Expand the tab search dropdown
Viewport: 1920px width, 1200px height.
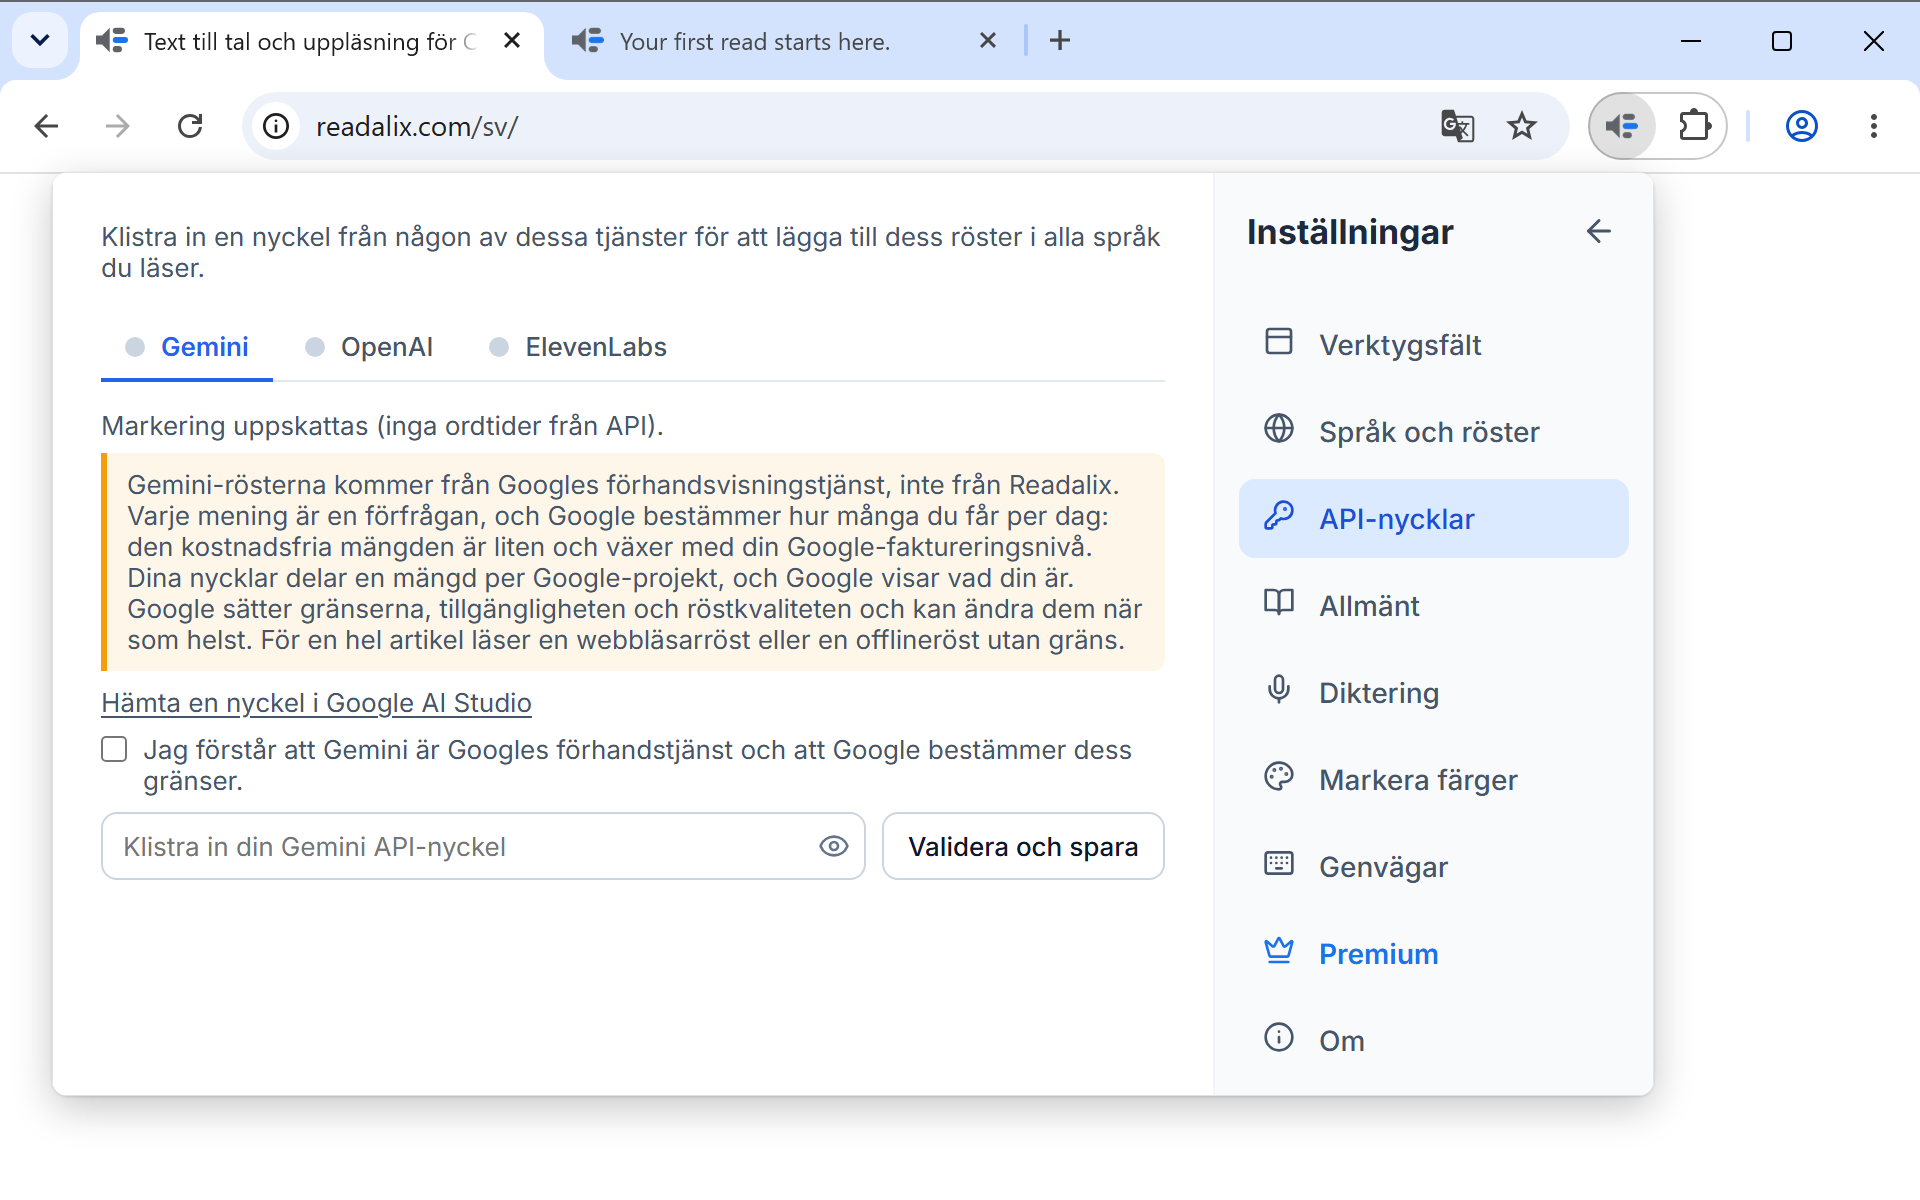[40, 41]
